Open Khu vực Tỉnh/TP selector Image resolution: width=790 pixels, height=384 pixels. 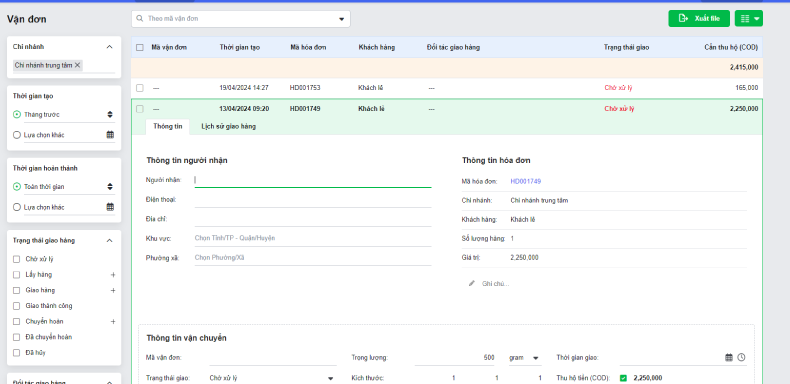[x=313, y=238]
